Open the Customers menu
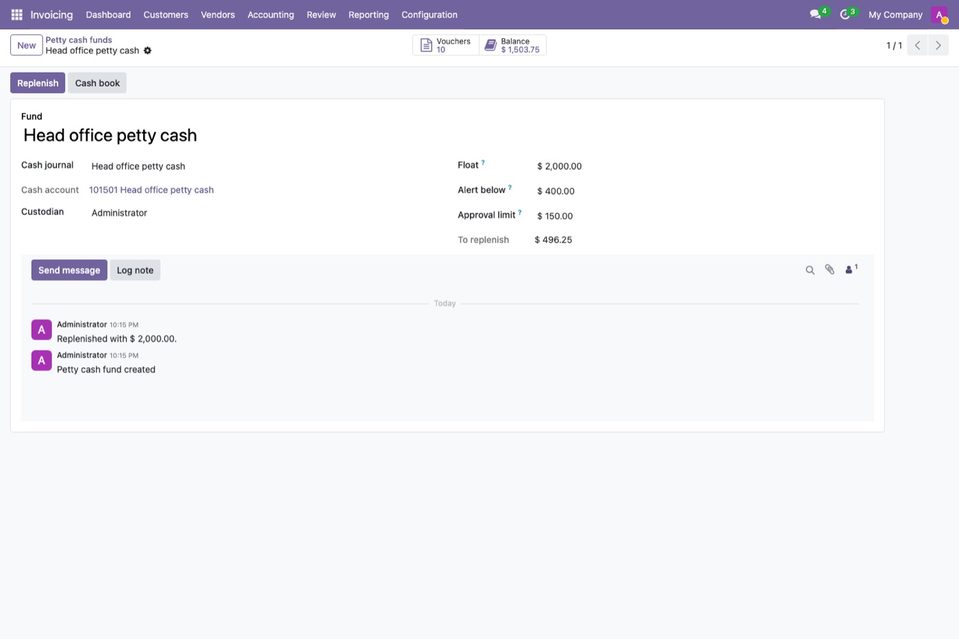959x639 pixels. pyautogui.click(x=166, y=15)
